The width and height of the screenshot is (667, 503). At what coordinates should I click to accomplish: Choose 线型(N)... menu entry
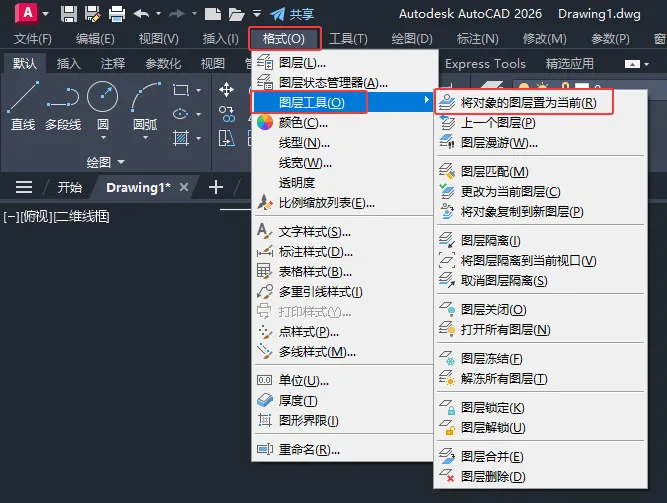coord(343,143)
